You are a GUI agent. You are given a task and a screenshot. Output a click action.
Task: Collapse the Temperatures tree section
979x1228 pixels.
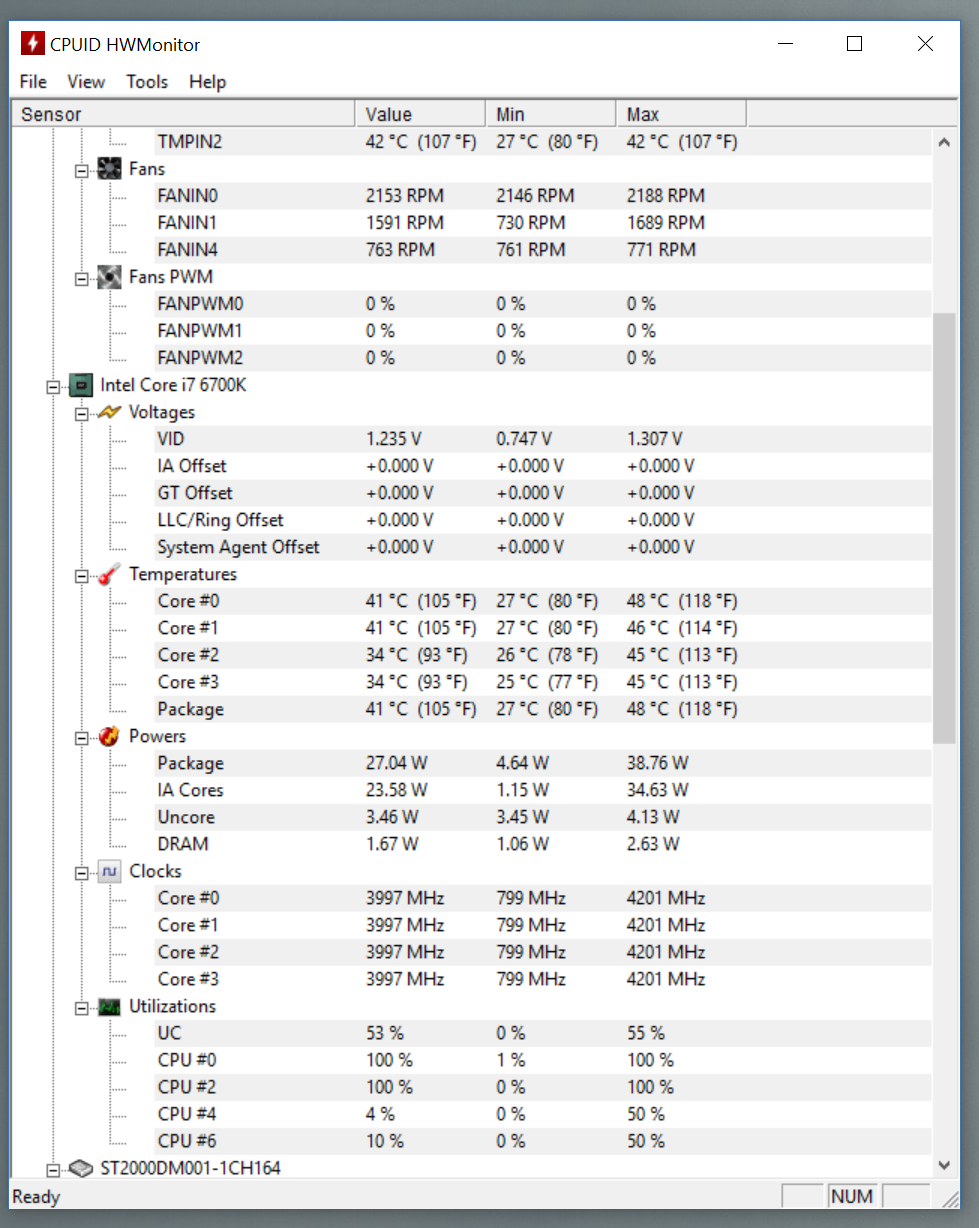(82, 575)
